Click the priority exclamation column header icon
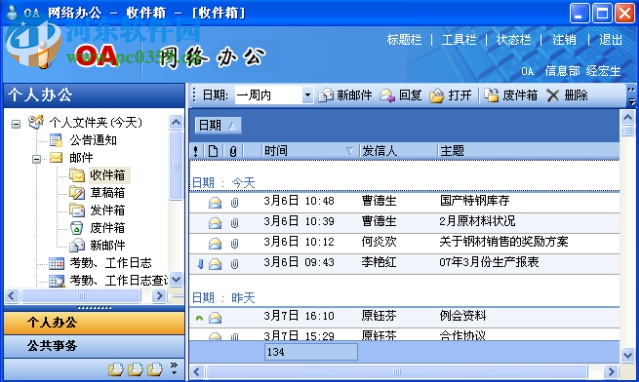This screenshot has width=639, height=382. coord(196,151)
